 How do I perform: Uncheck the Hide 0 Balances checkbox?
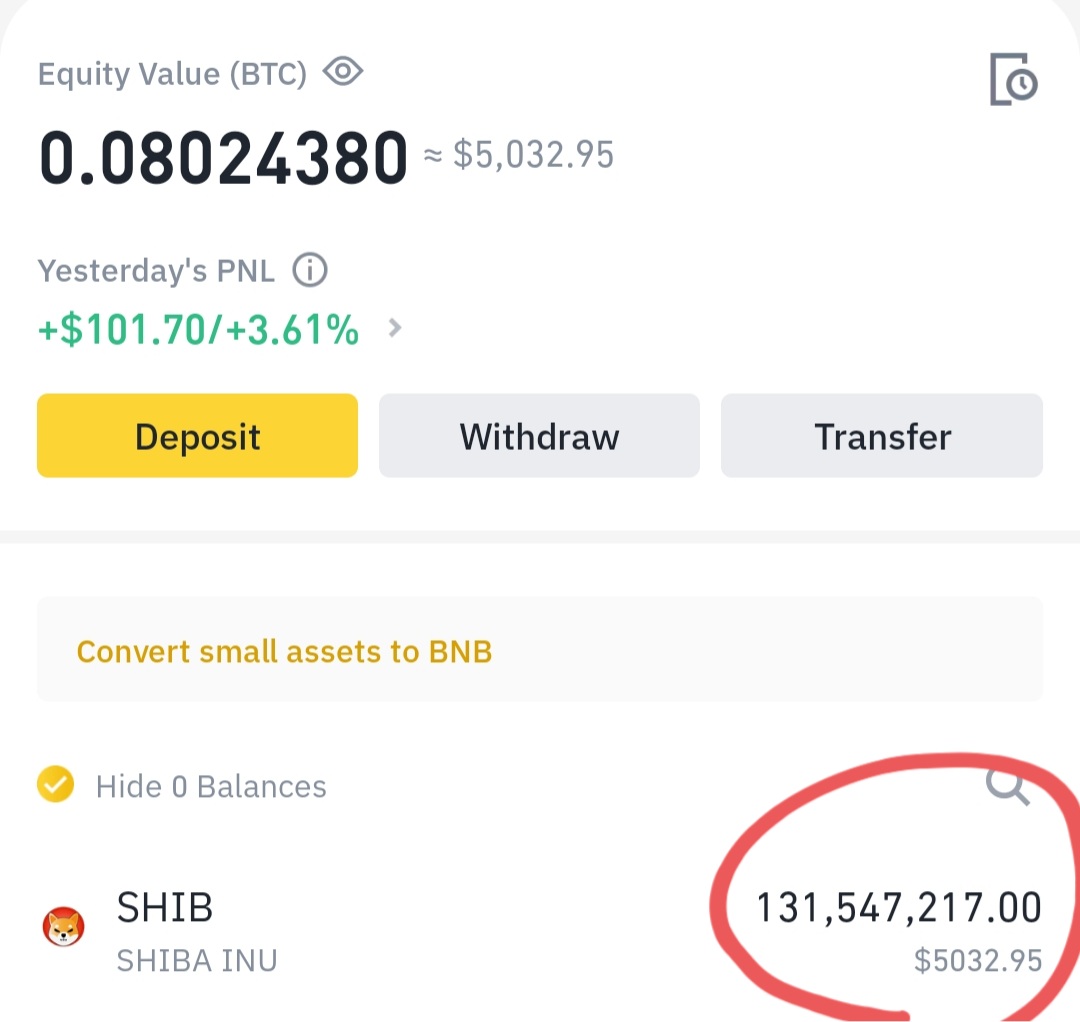click(55, 784)
